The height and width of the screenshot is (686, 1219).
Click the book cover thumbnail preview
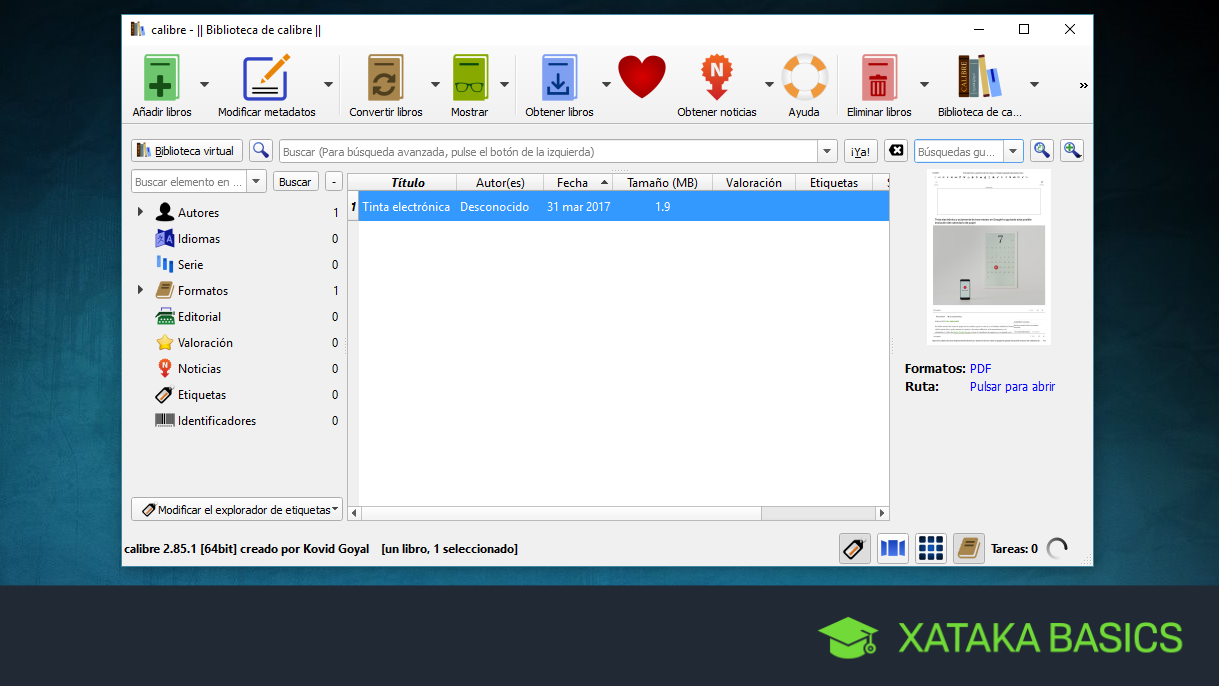tap(989, 256)
